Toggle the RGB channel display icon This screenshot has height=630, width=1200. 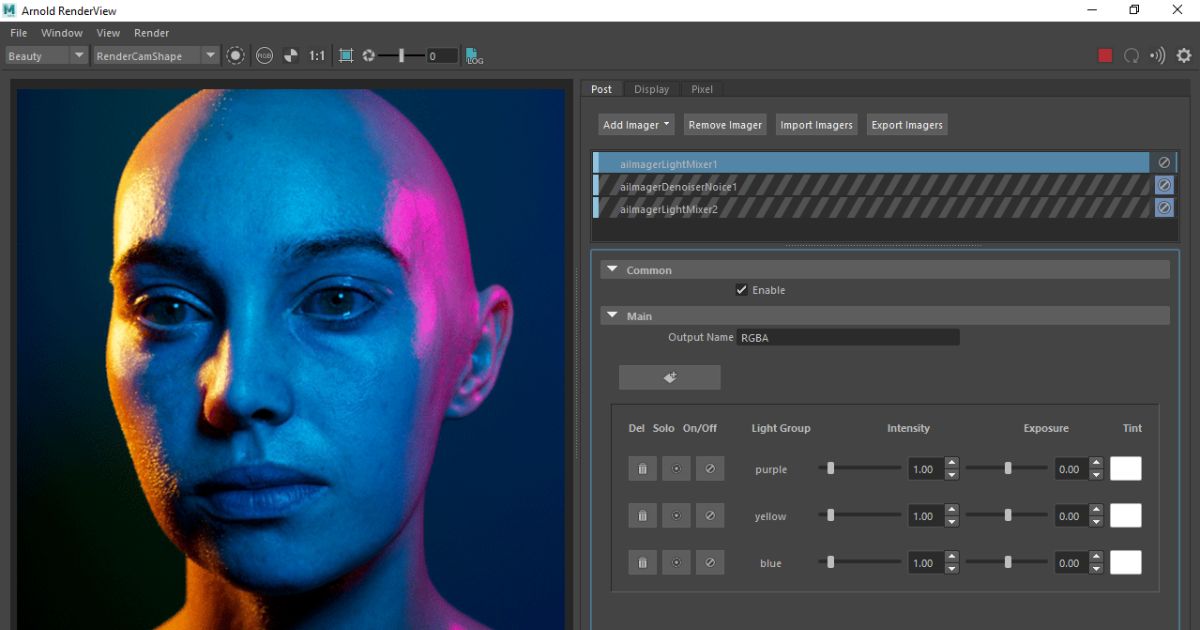click(x=264, y=56)
